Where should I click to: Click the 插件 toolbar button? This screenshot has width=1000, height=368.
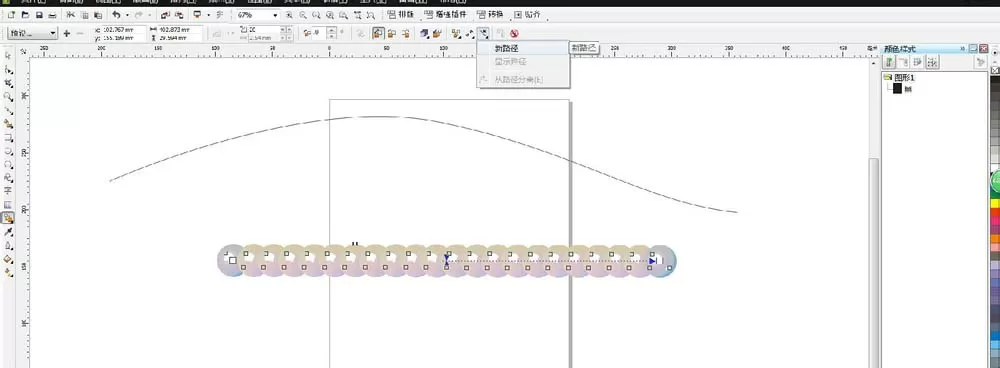pos(445,15)
